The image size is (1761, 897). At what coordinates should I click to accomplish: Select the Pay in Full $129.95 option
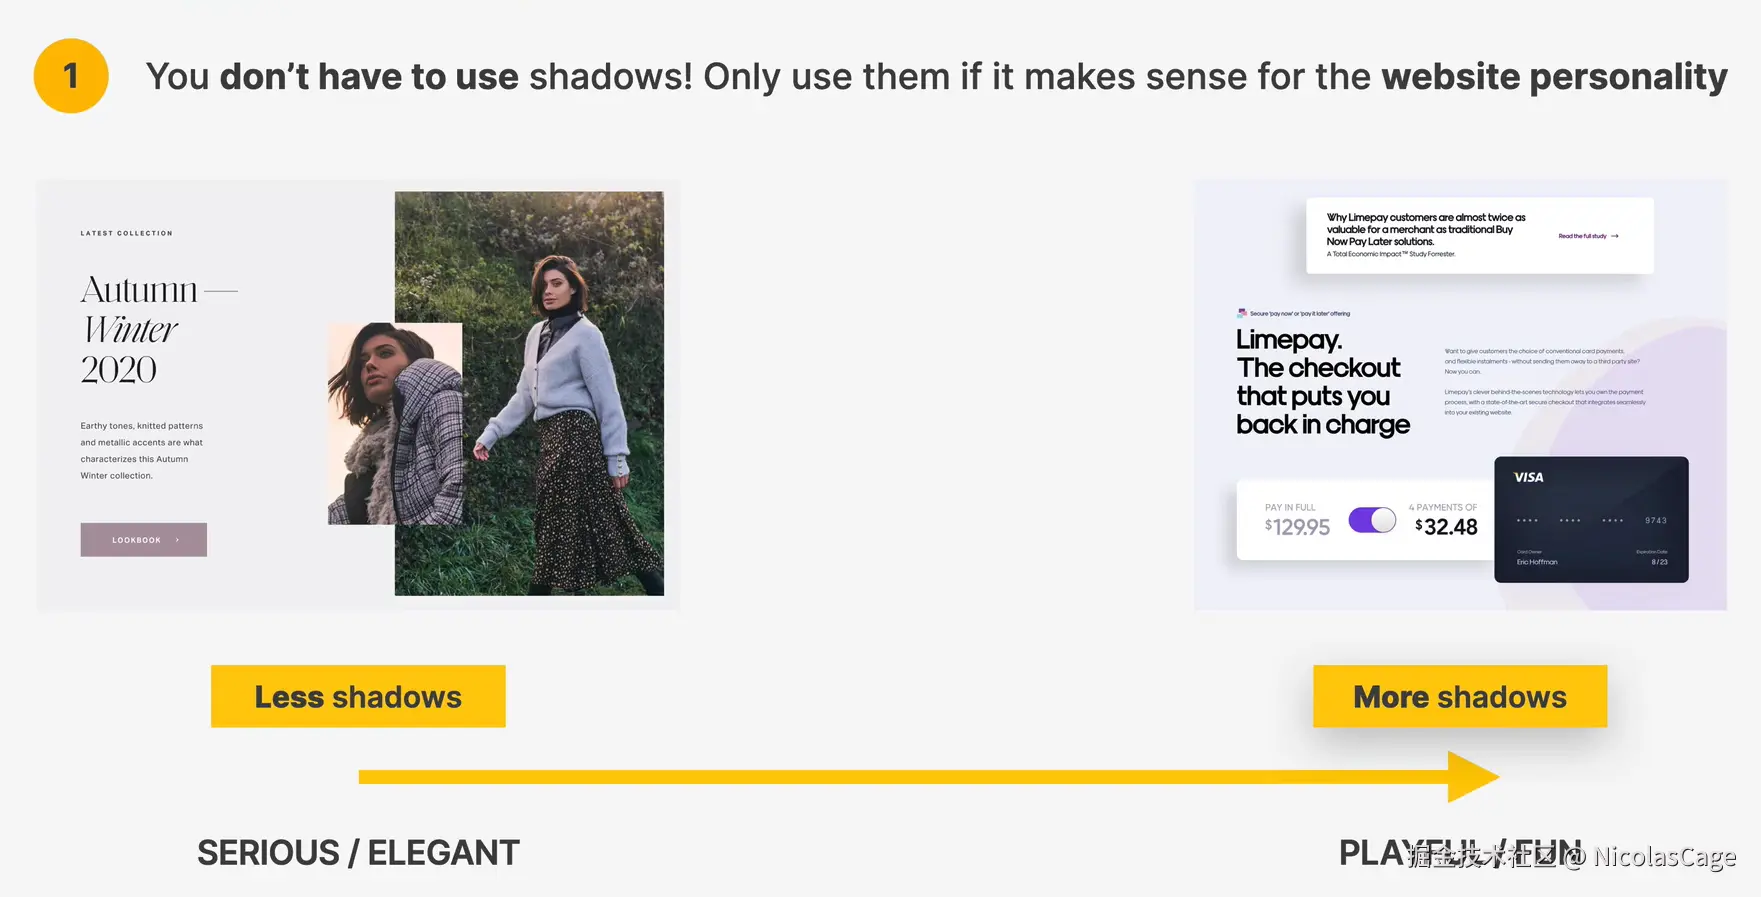tap(1297, 521)
